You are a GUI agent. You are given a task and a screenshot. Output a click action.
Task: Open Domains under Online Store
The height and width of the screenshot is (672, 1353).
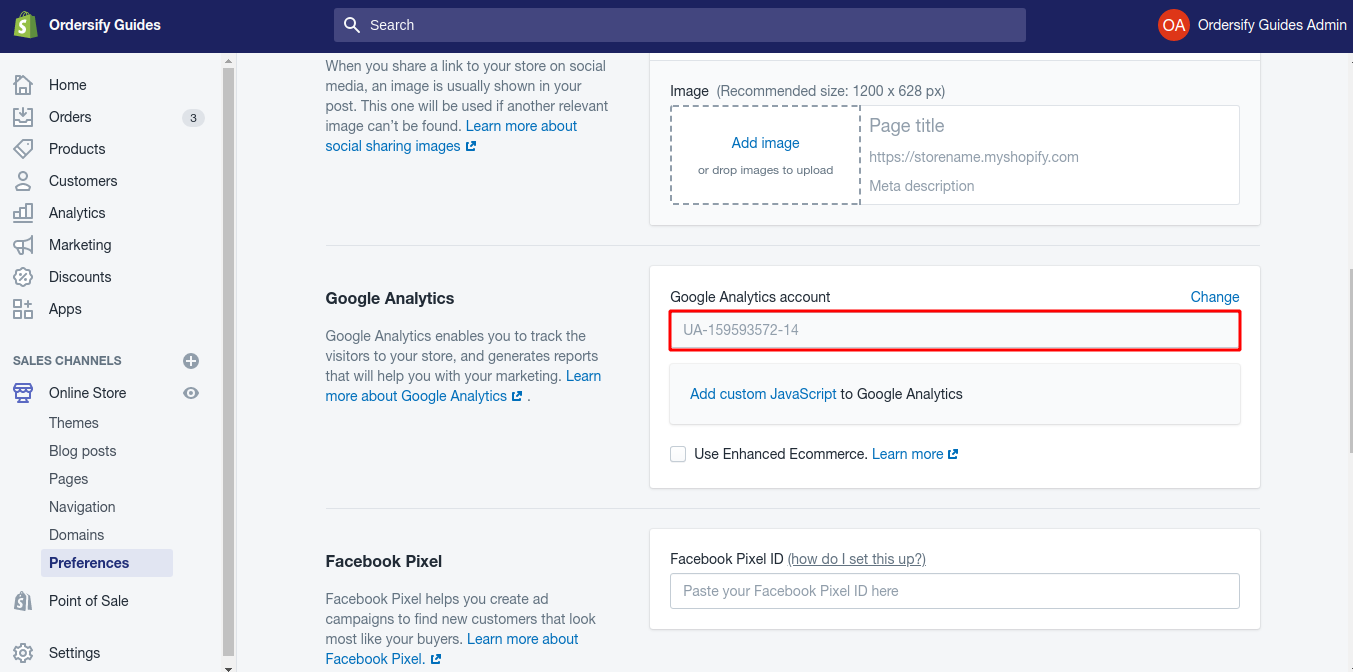(77, 535)
